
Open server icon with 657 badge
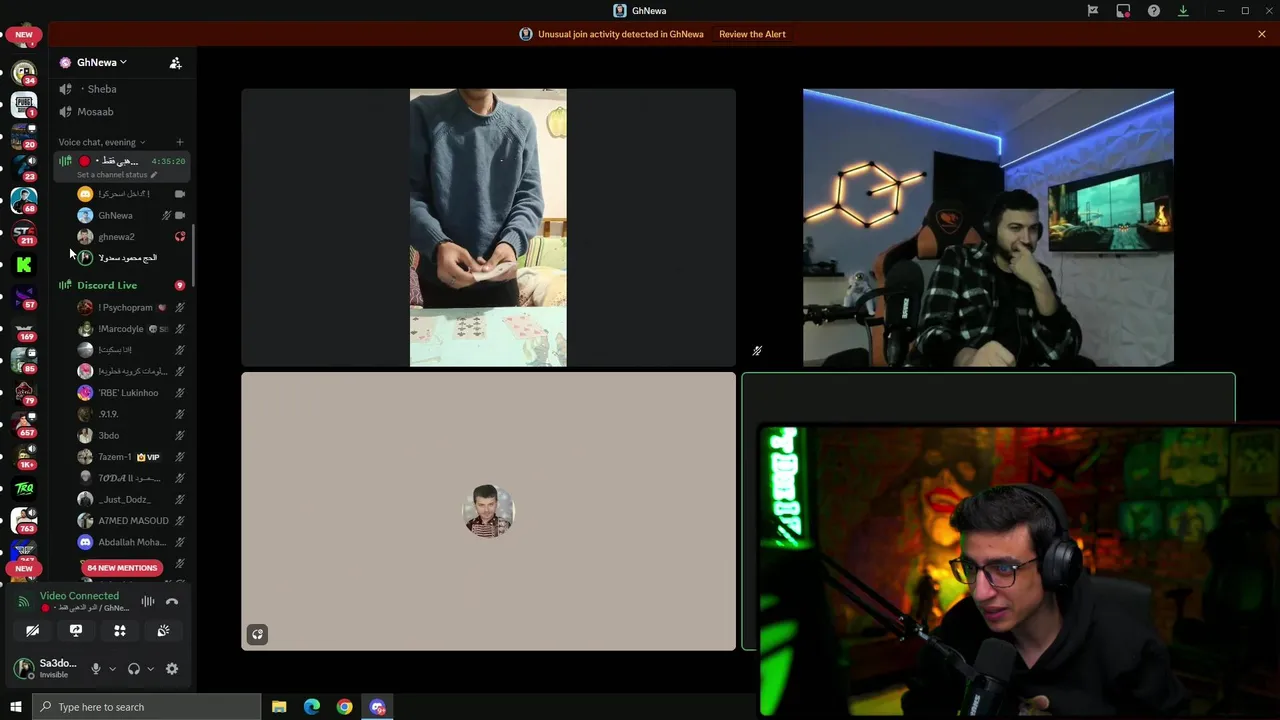24,424
